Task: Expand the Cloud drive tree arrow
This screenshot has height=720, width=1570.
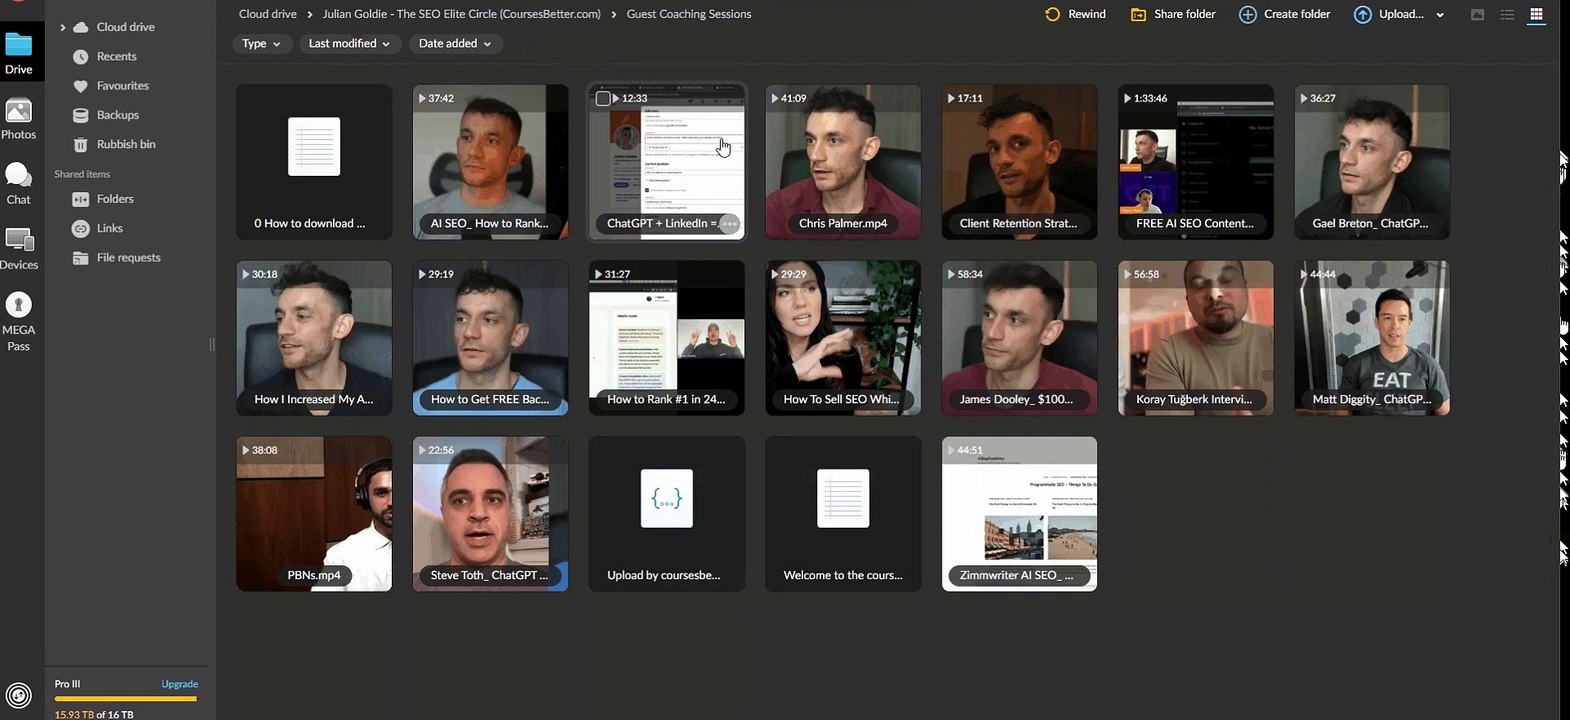Action: [63, 27]
